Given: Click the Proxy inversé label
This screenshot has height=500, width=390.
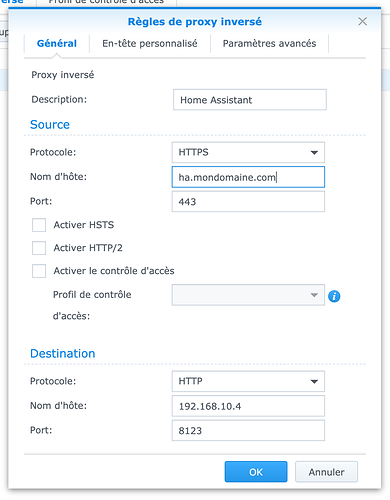Looking at the screenshot, I should (63, 75).
